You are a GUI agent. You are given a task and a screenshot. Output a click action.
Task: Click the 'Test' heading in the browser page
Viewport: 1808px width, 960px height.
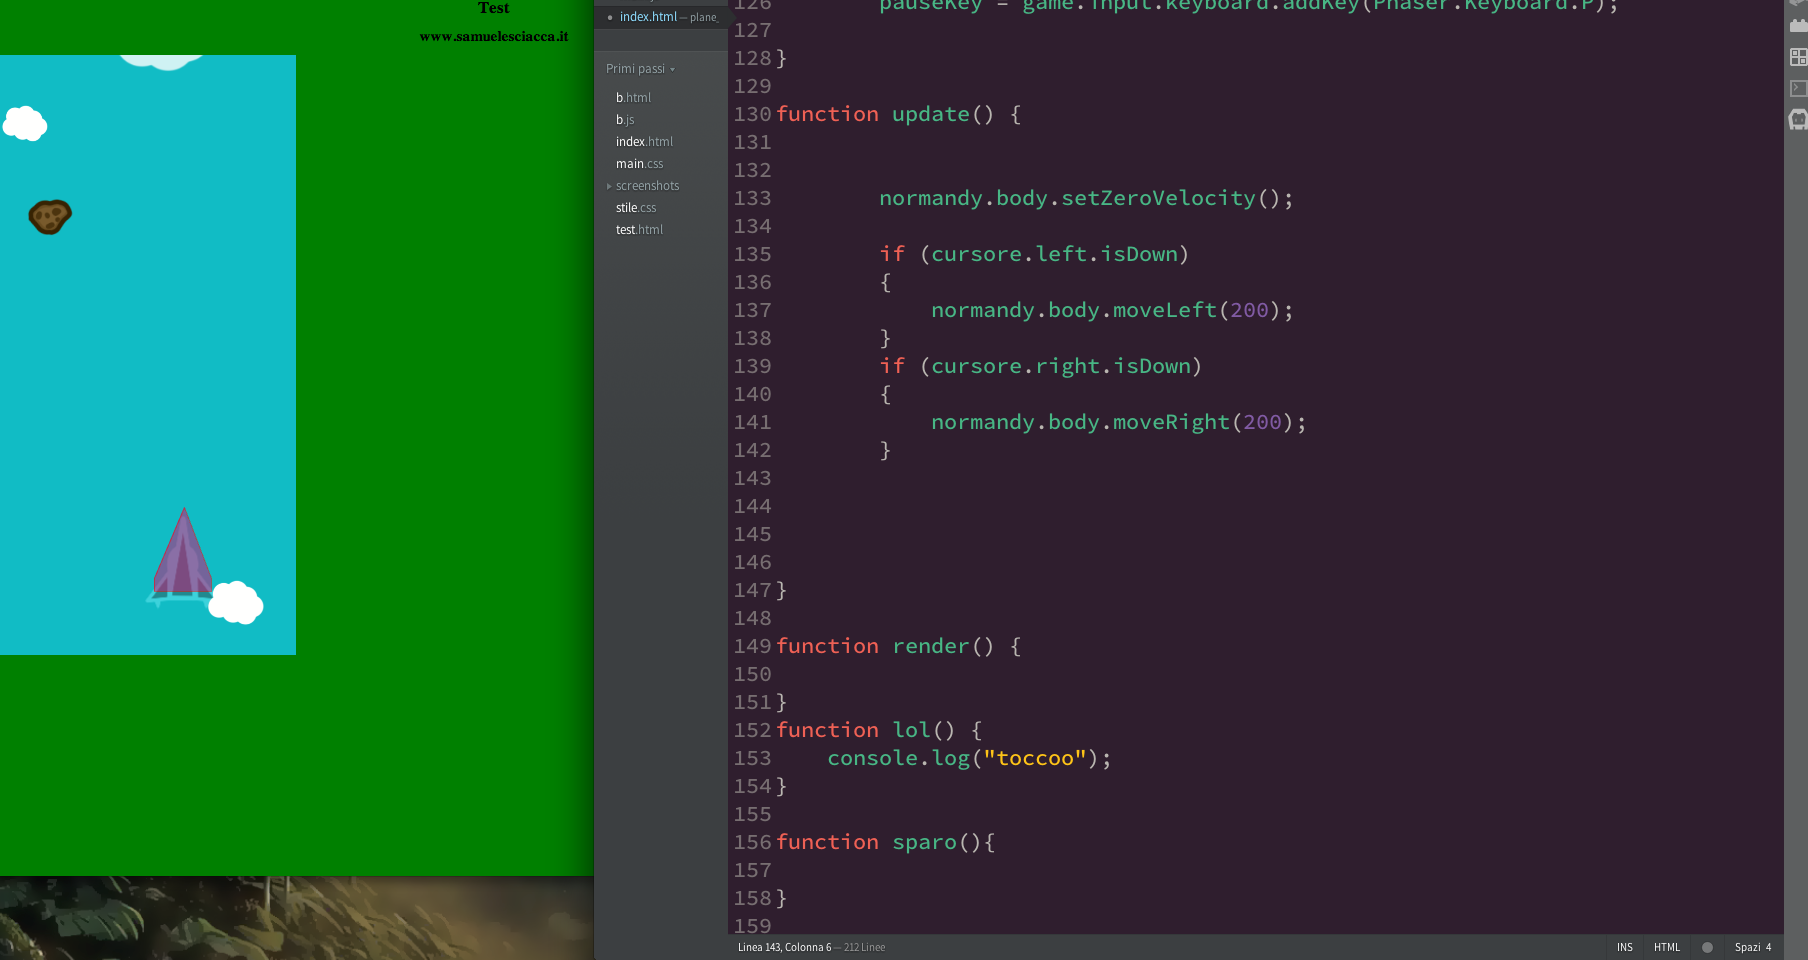pos(493,8)
